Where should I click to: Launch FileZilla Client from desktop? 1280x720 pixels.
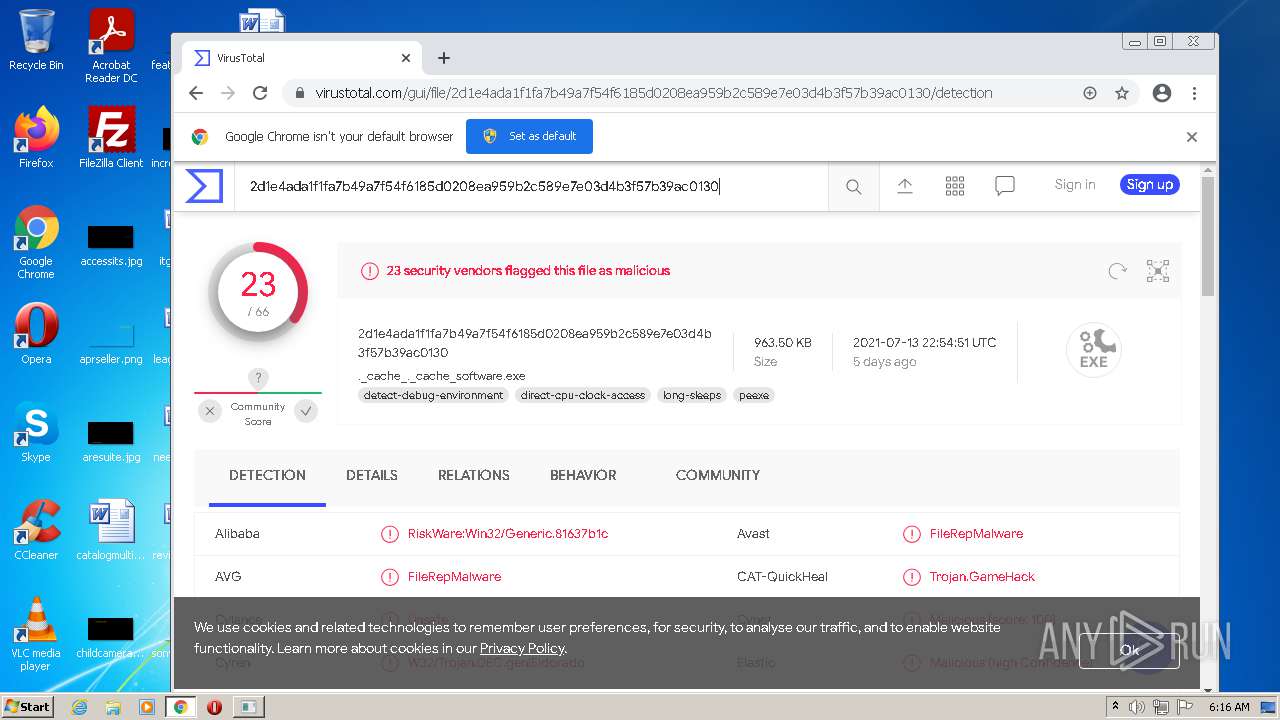(111, 137)
